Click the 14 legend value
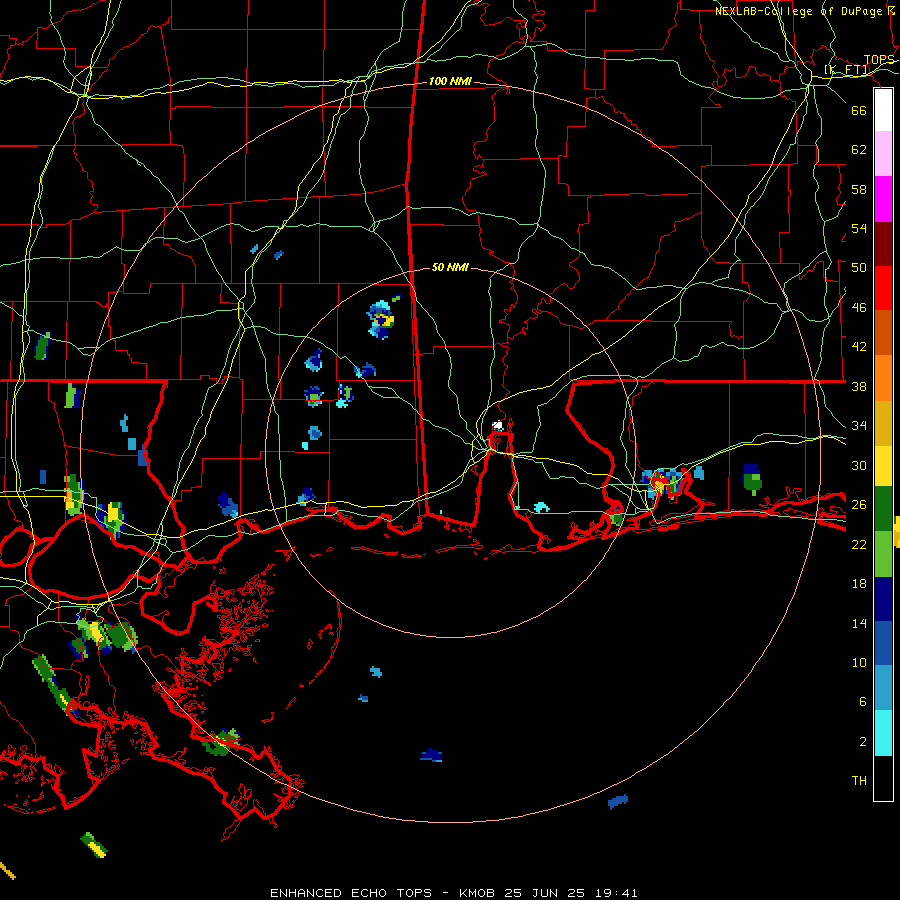900x900 pixels. point(859,623)
